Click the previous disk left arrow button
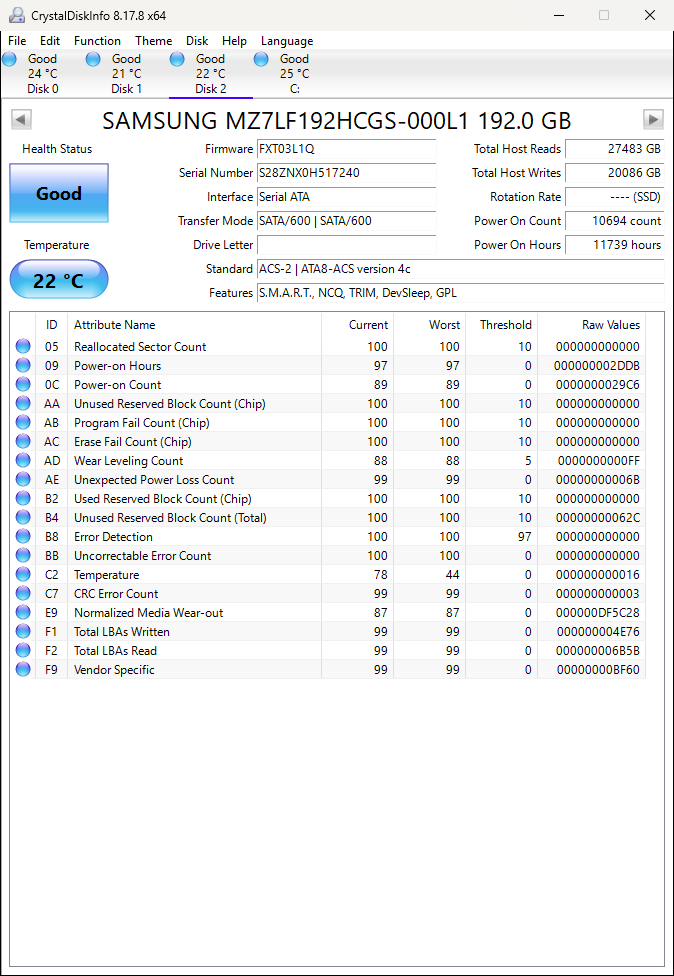This screenshot has height=976, width=674. click(21, 120)
